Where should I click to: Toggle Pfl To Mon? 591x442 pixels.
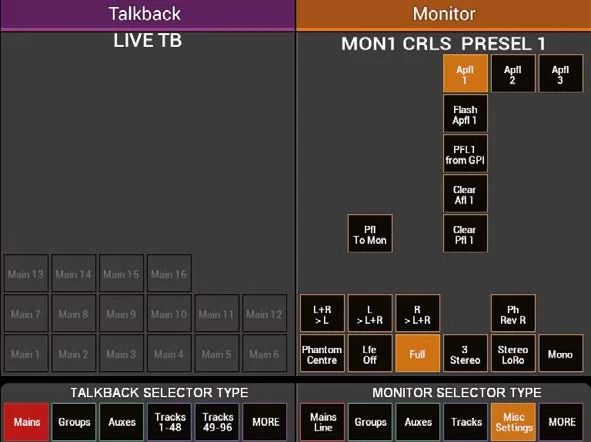click(370, 234)
